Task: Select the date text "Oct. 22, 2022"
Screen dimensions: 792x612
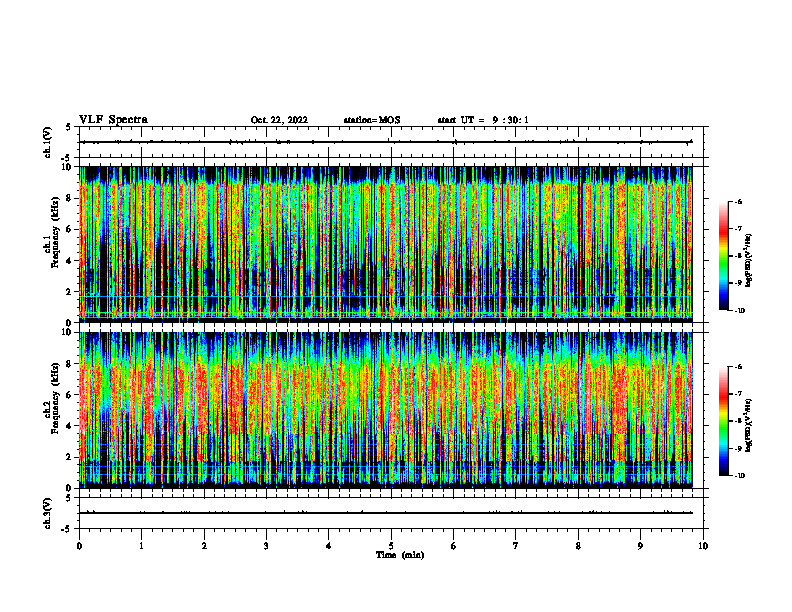Action: click(279, 120)
